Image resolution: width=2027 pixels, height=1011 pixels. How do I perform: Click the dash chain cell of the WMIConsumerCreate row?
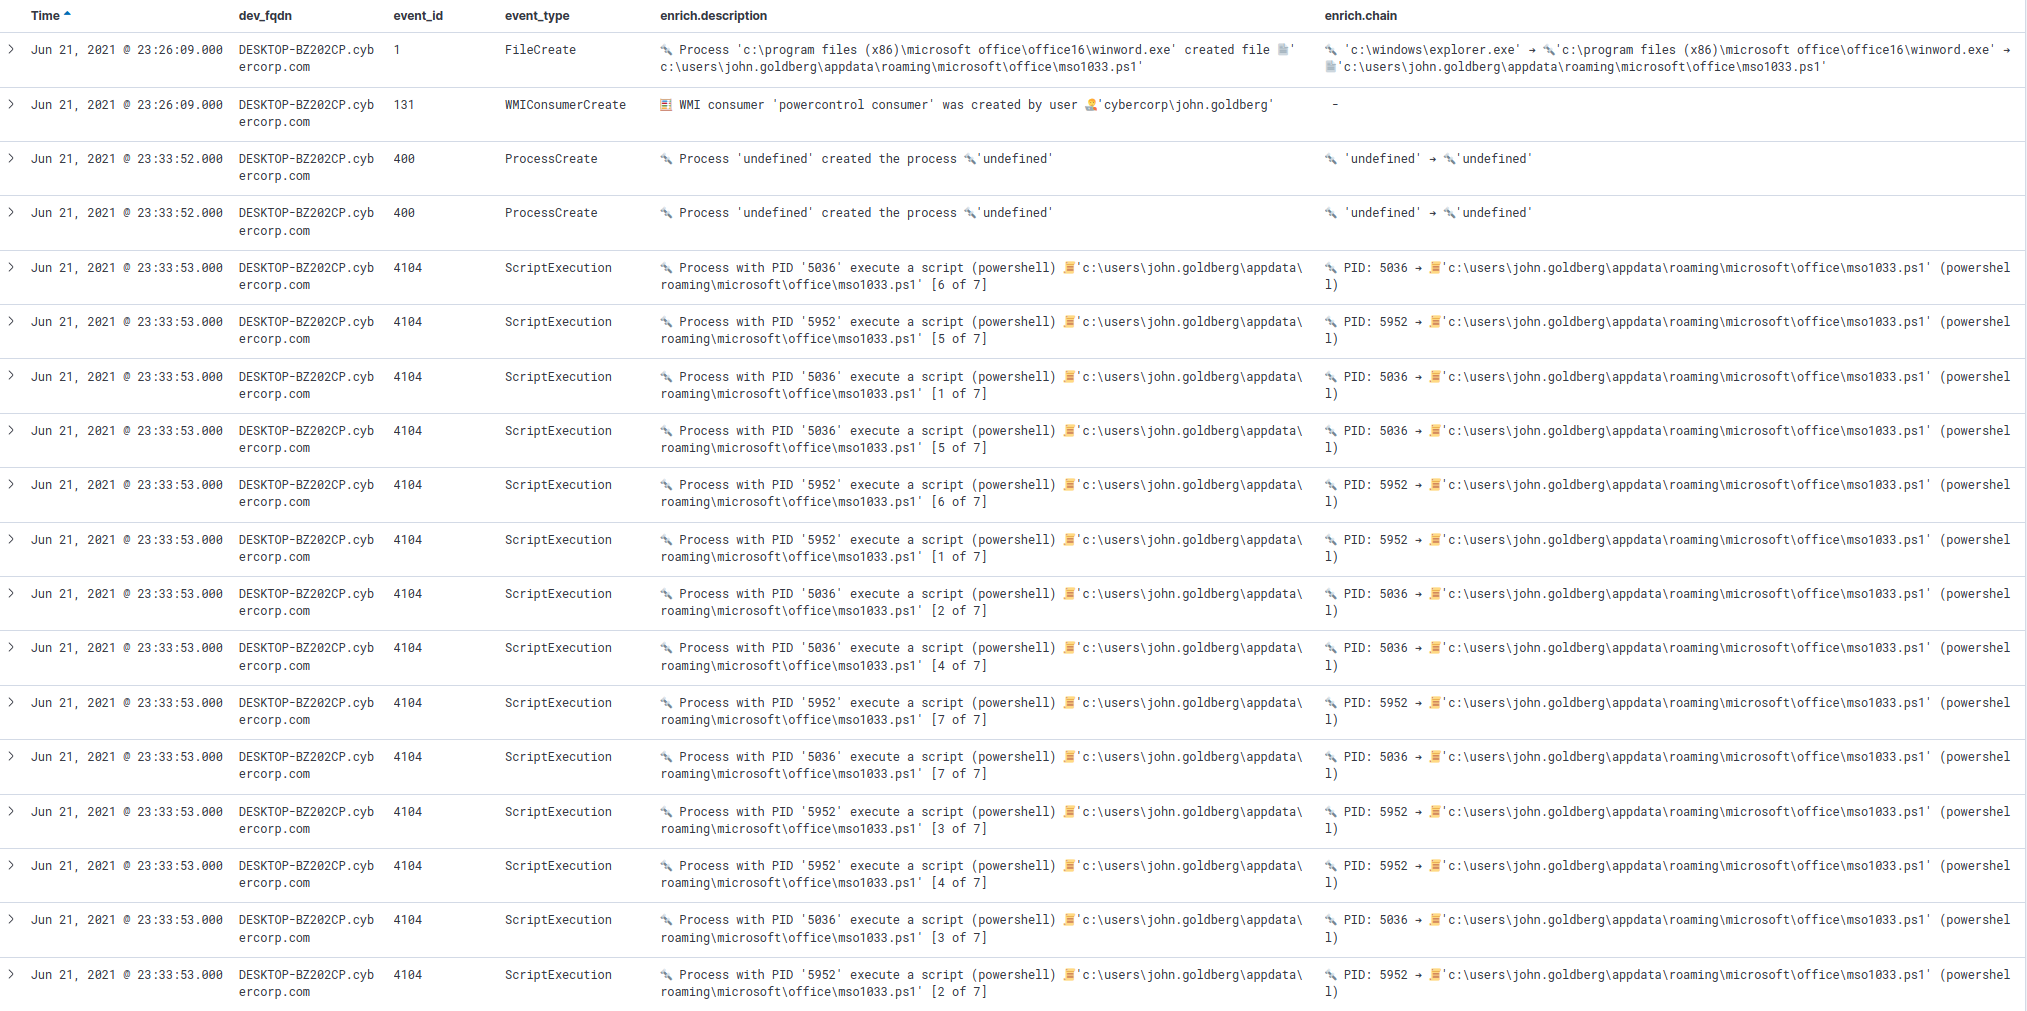tap(1335, 105)
